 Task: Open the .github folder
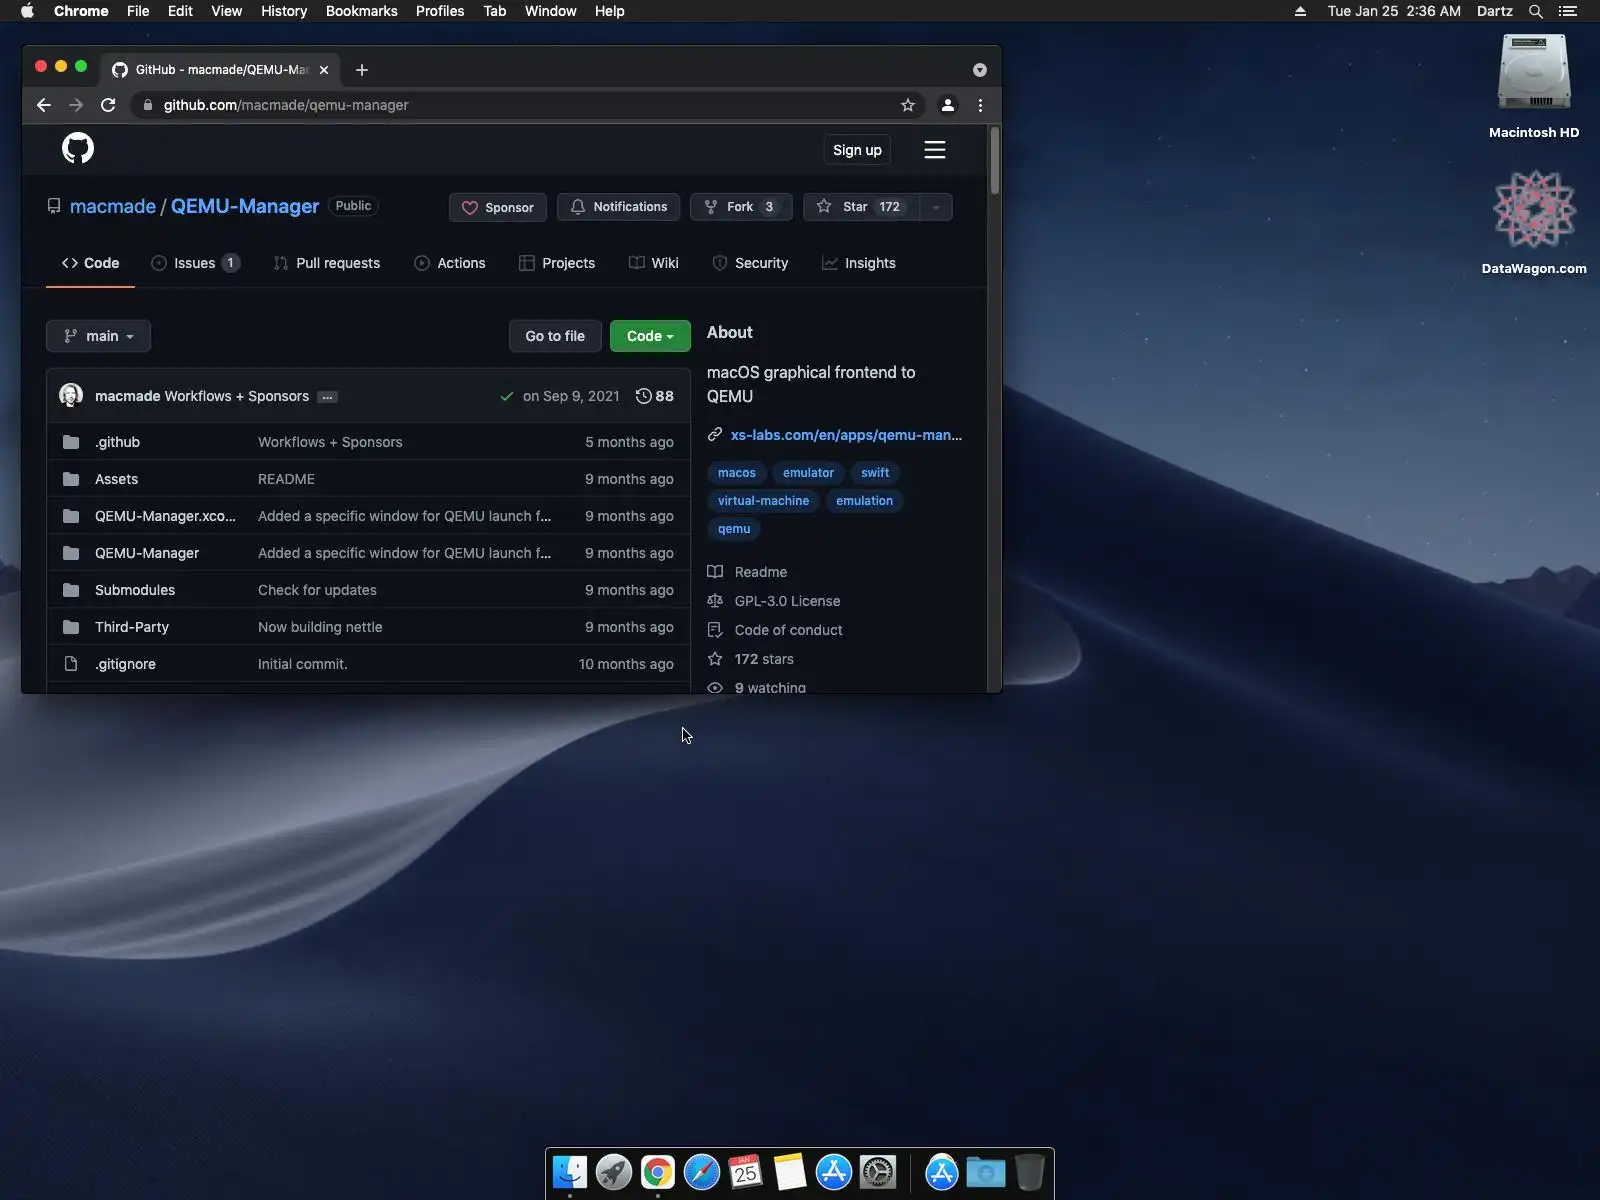[117, 442]
